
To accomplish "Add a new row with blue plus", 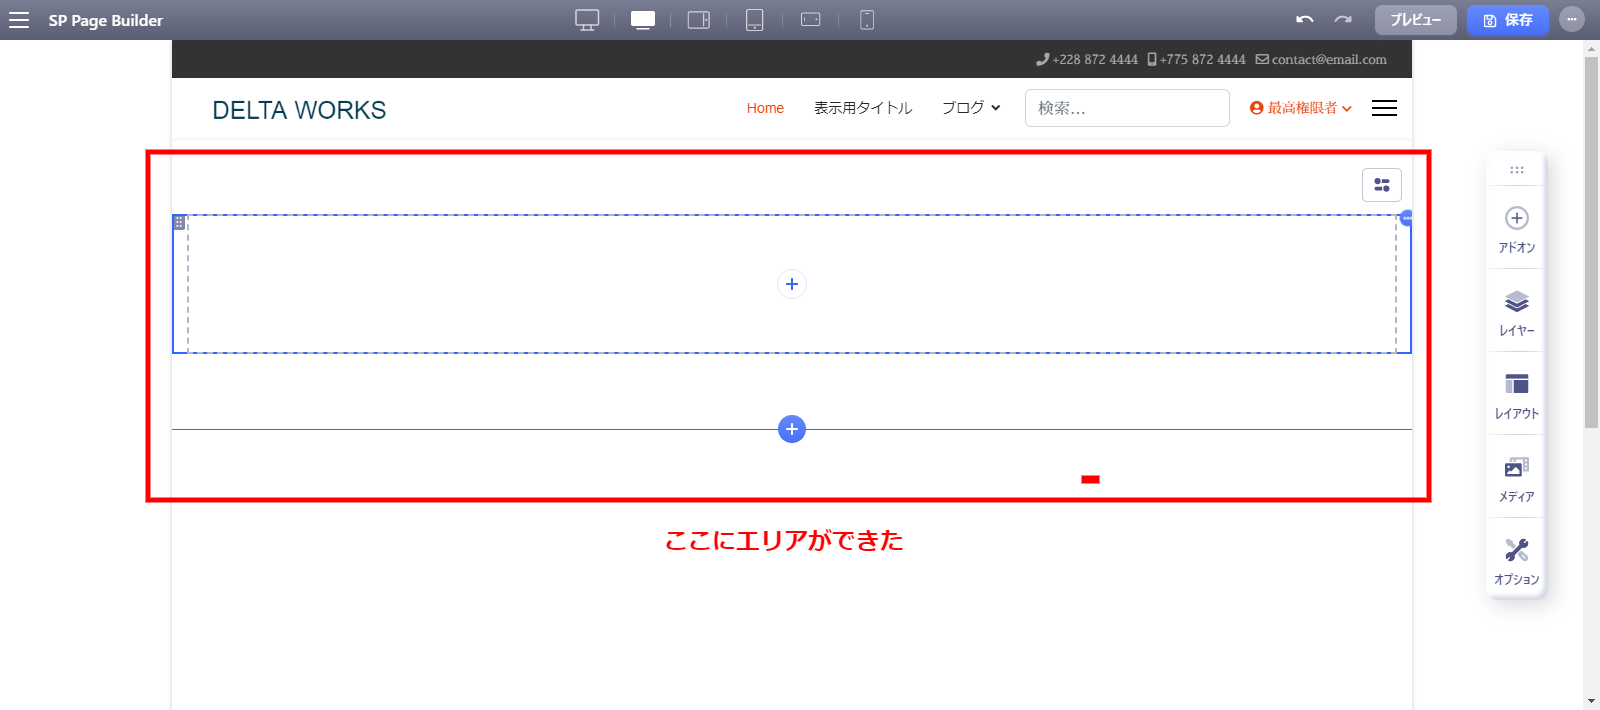I will coord(792,429).
